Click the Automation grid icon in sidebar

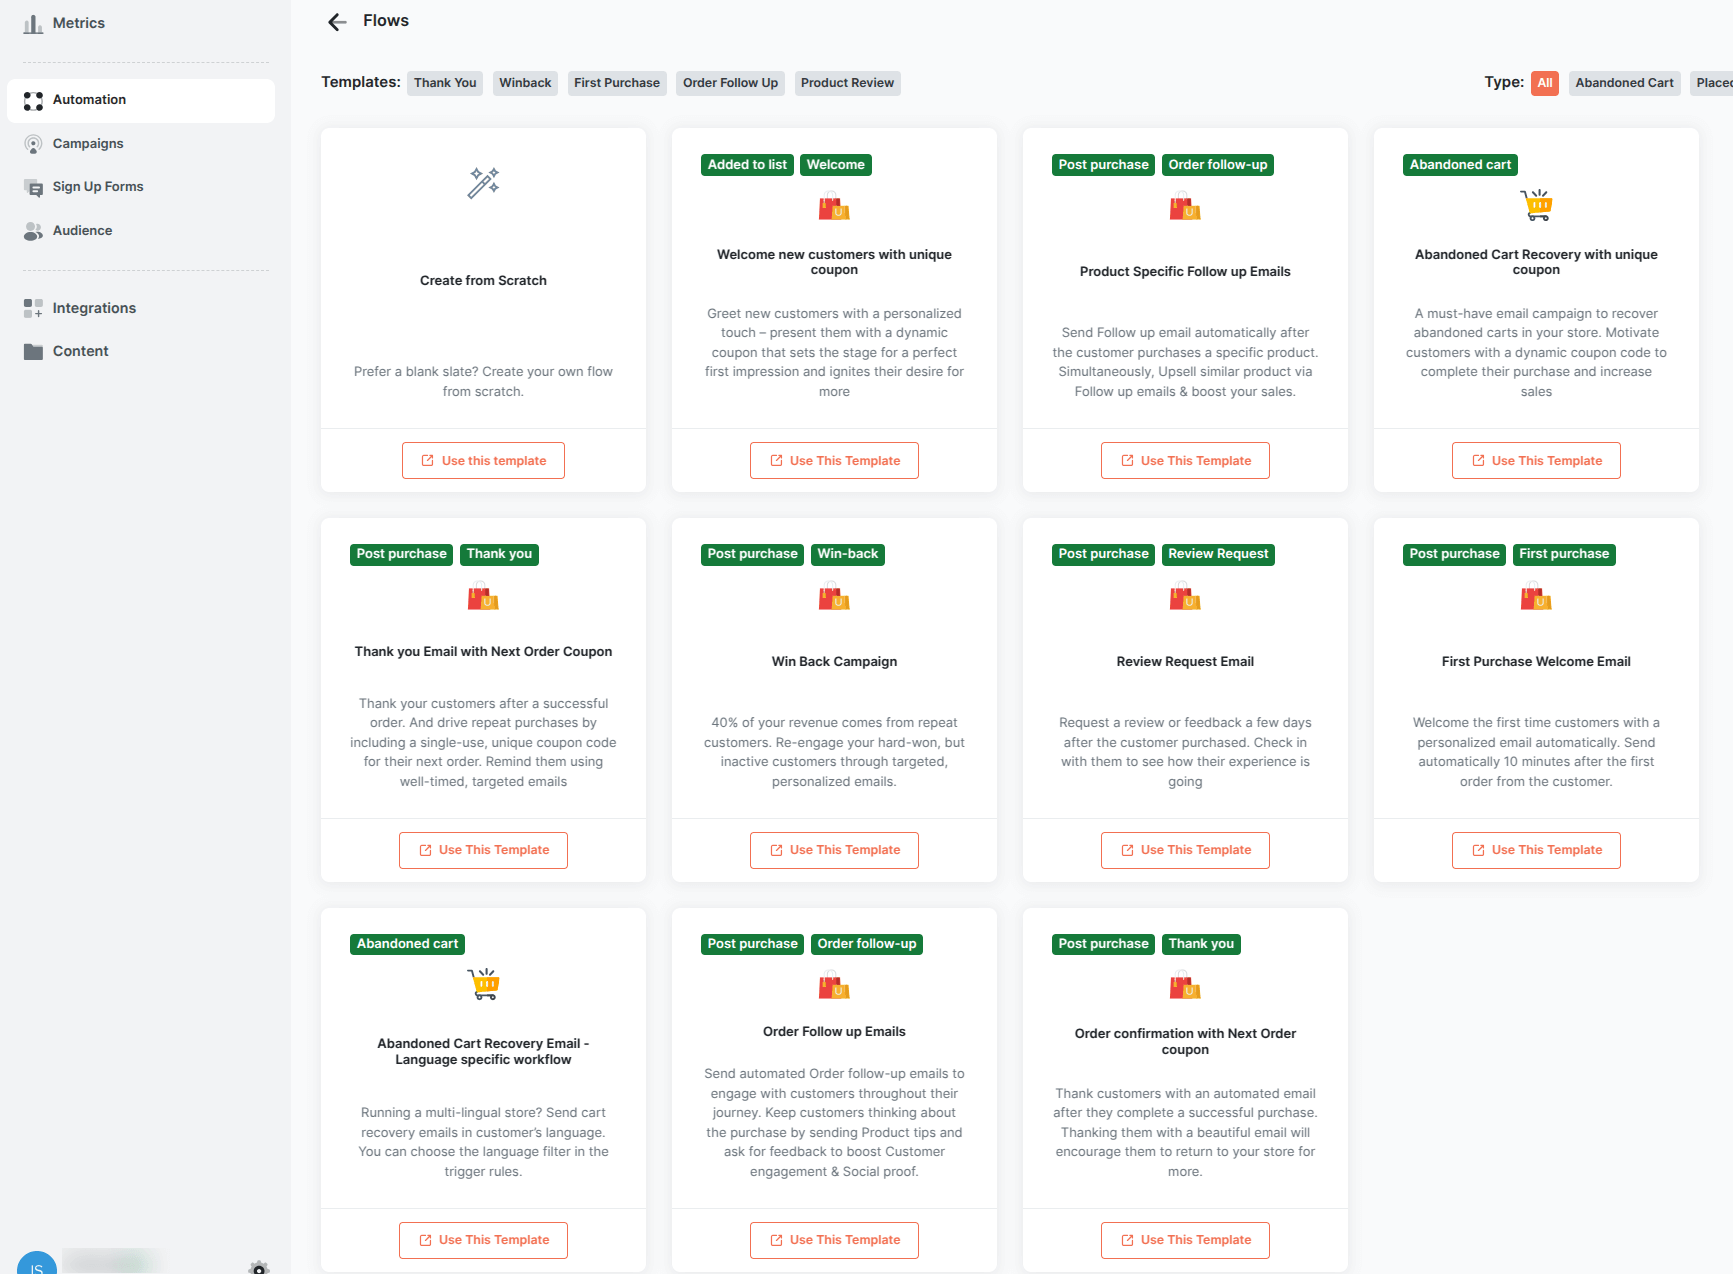(33, 100)
